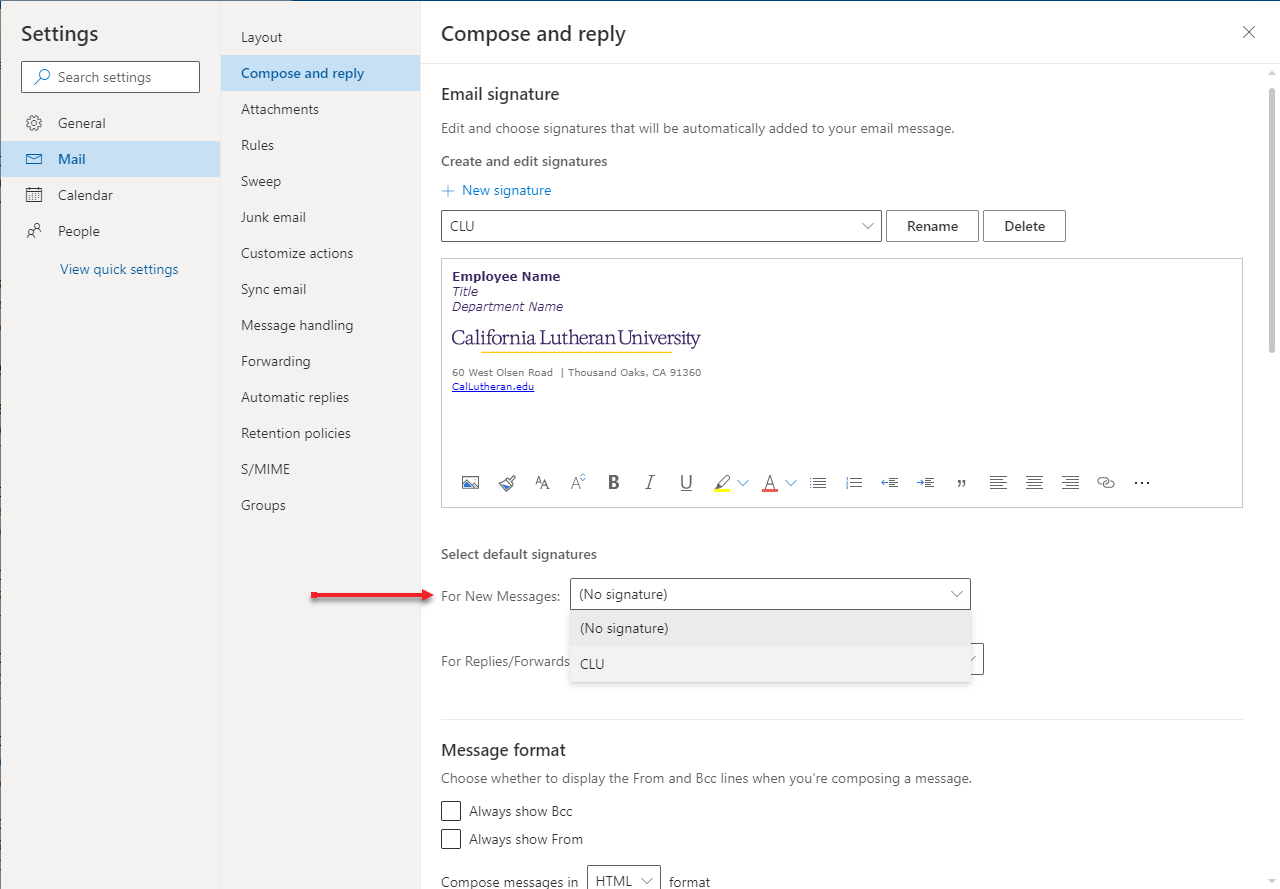Open the Layout settings page

pyautogui.click(x=320, y=37)
